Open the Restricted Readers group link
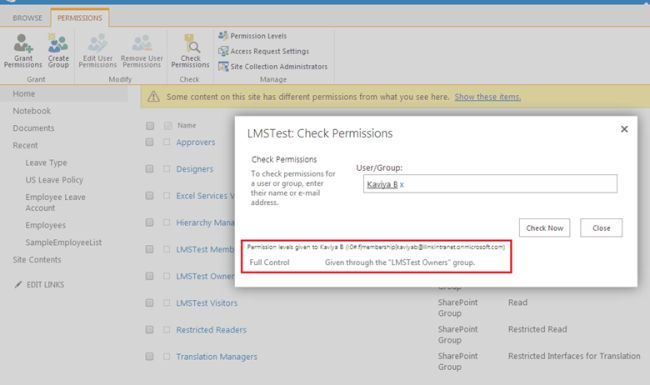The image size is (650, 385). 211,330
